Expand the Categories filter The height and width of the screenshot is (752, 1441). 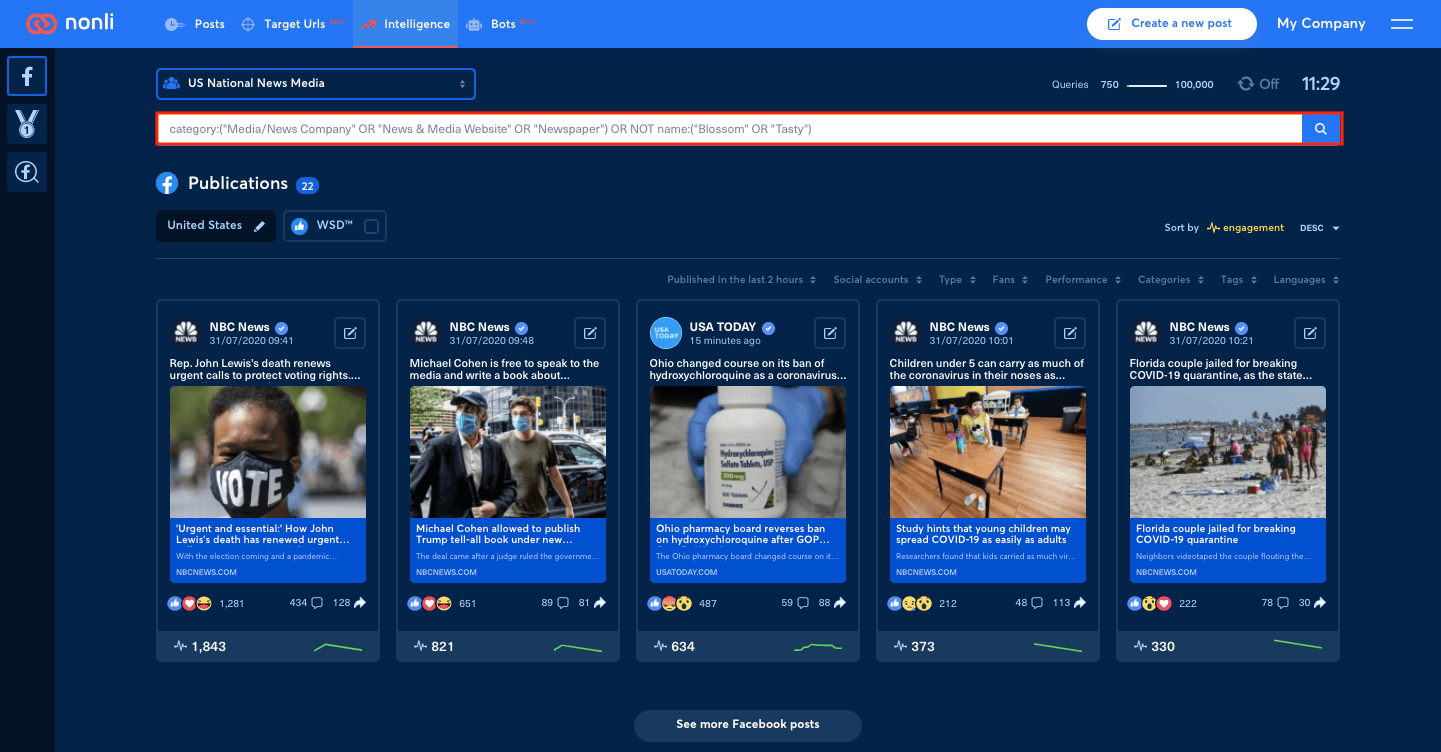coord(1171,280)
